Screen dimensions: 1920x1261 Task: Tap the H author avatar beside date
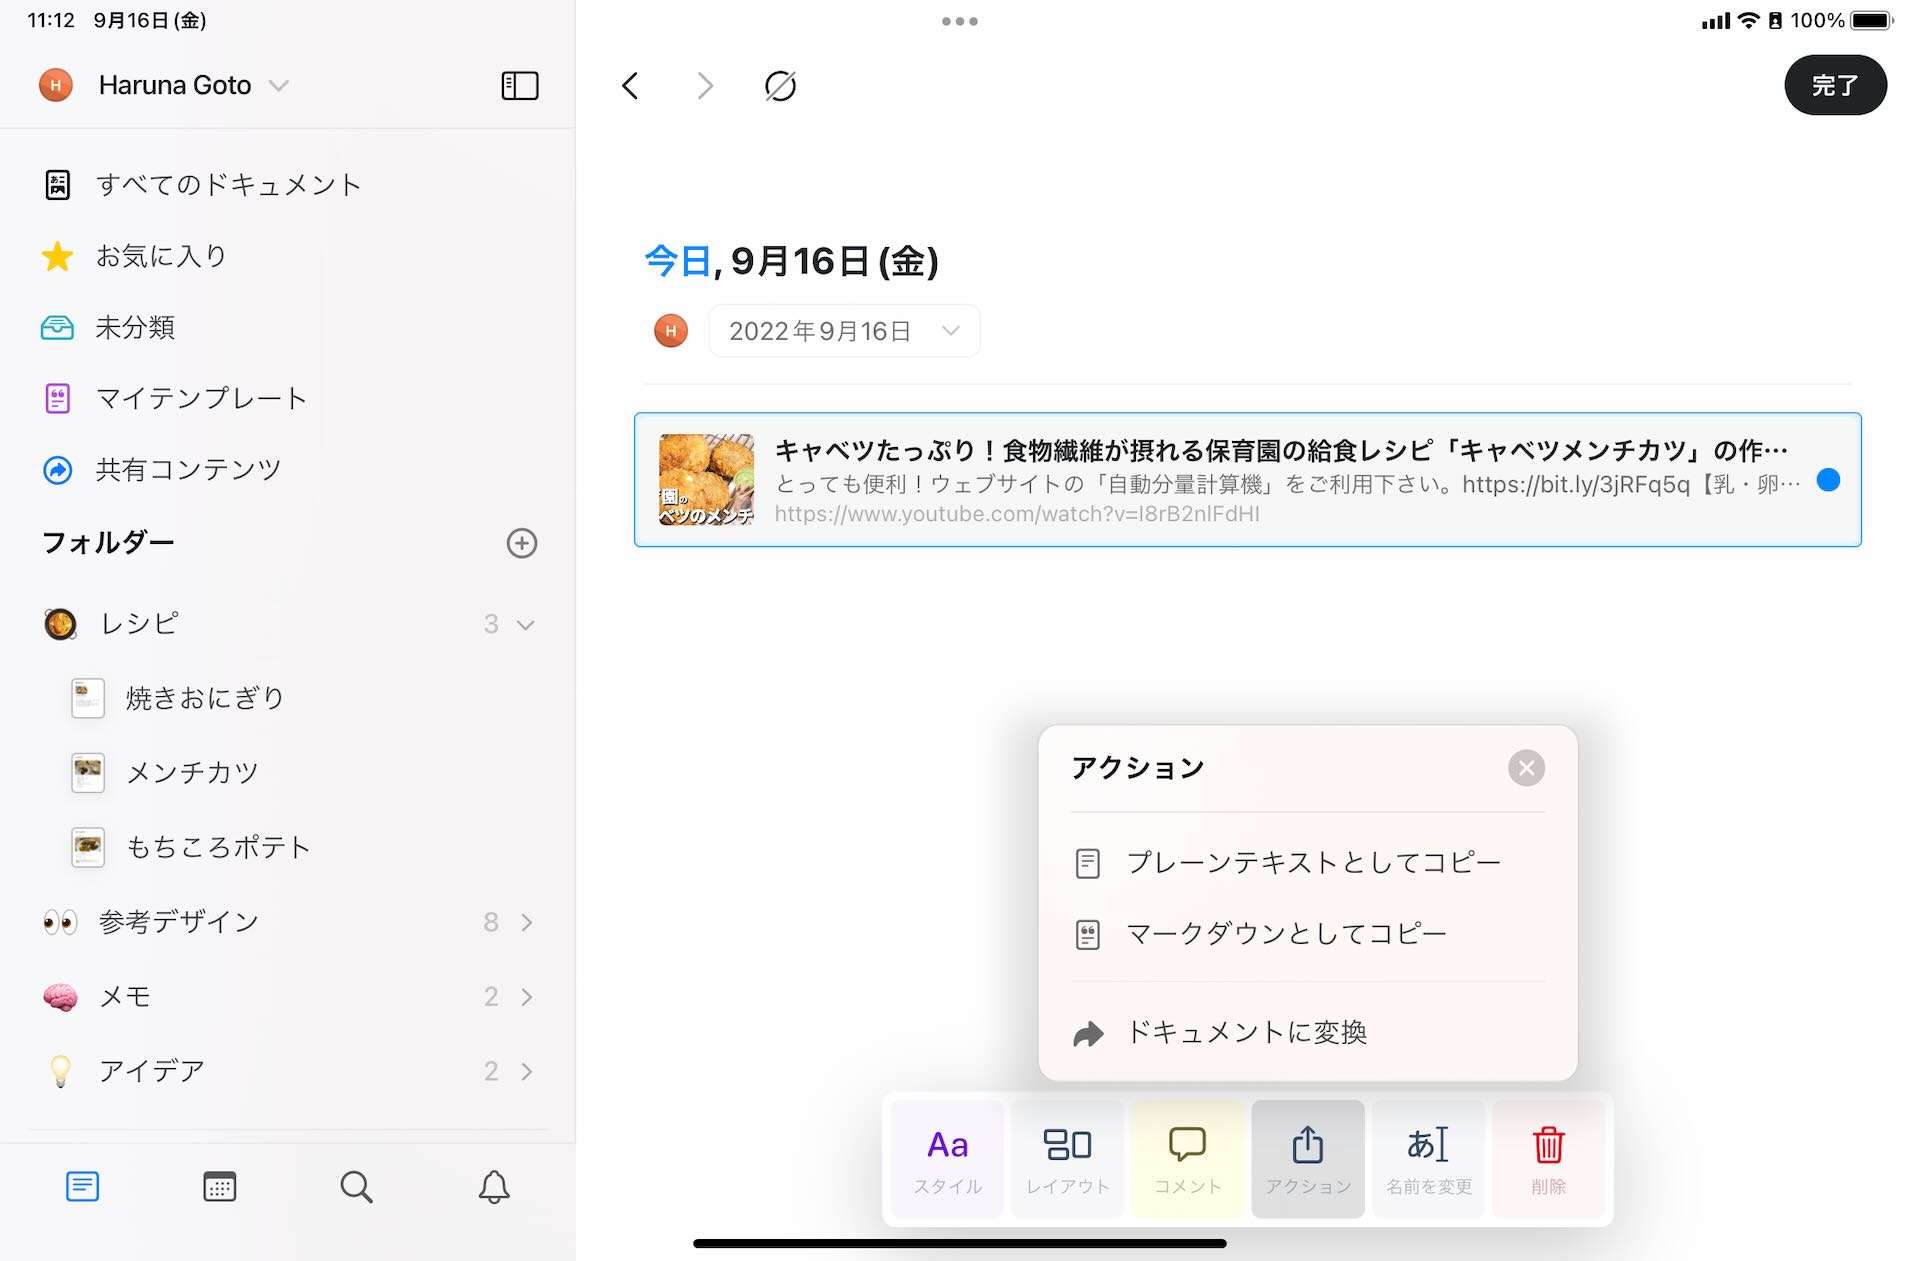coord(671,331)
